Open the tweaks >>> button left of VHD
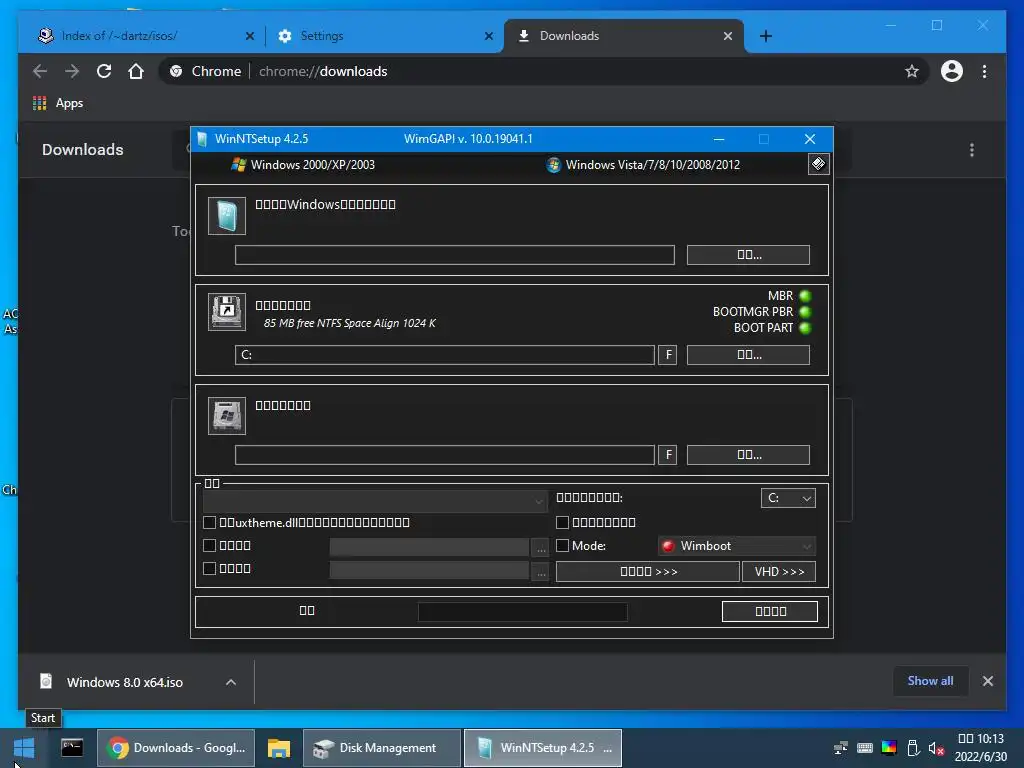This screenshot has width=1024, height=768. pos(648,571)
